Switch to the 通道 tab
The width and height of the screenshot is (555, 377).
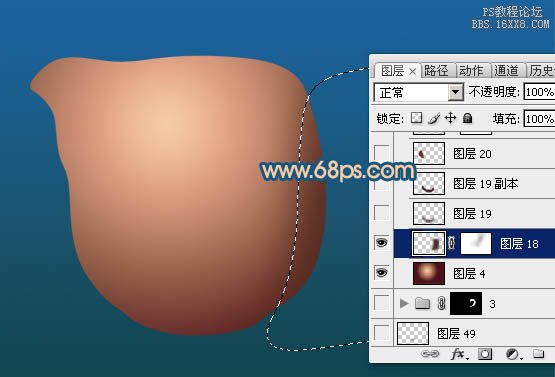coord(507,70)
